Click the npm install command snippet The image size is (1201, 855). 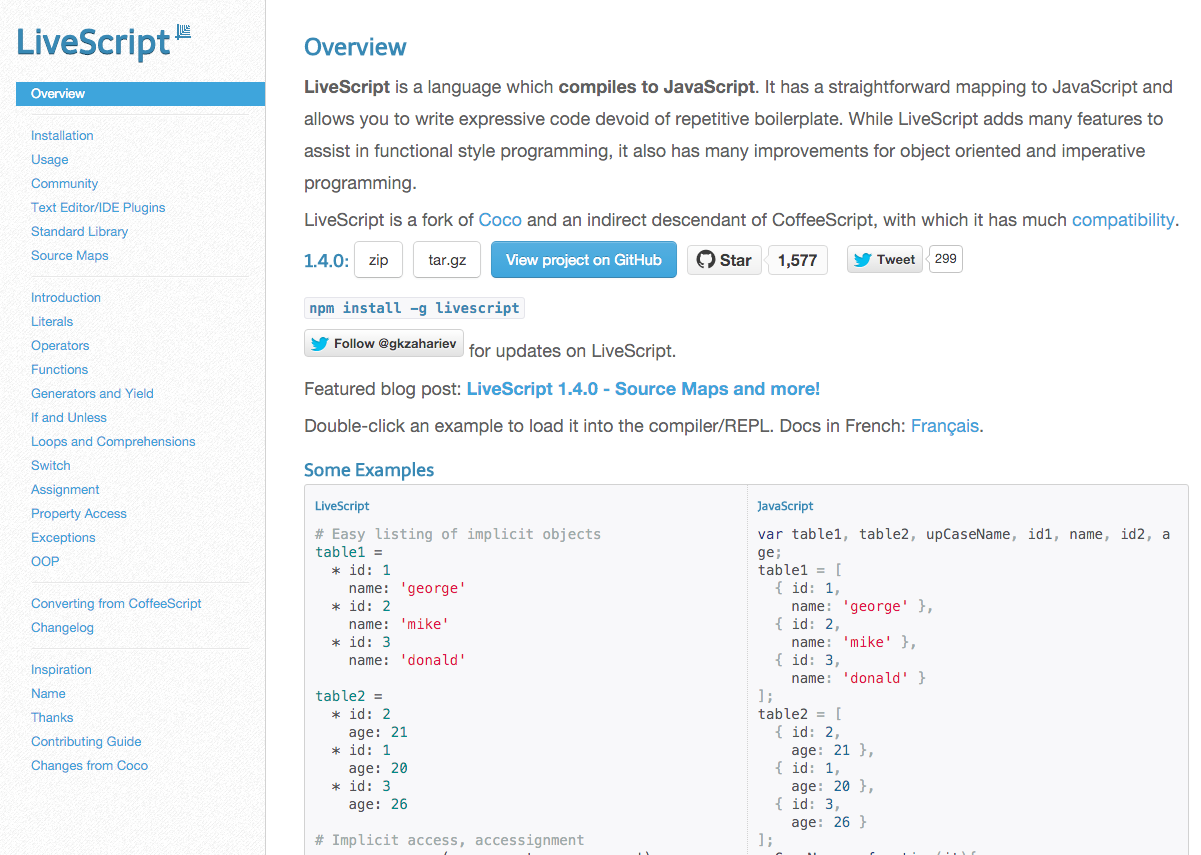point(413,307)
